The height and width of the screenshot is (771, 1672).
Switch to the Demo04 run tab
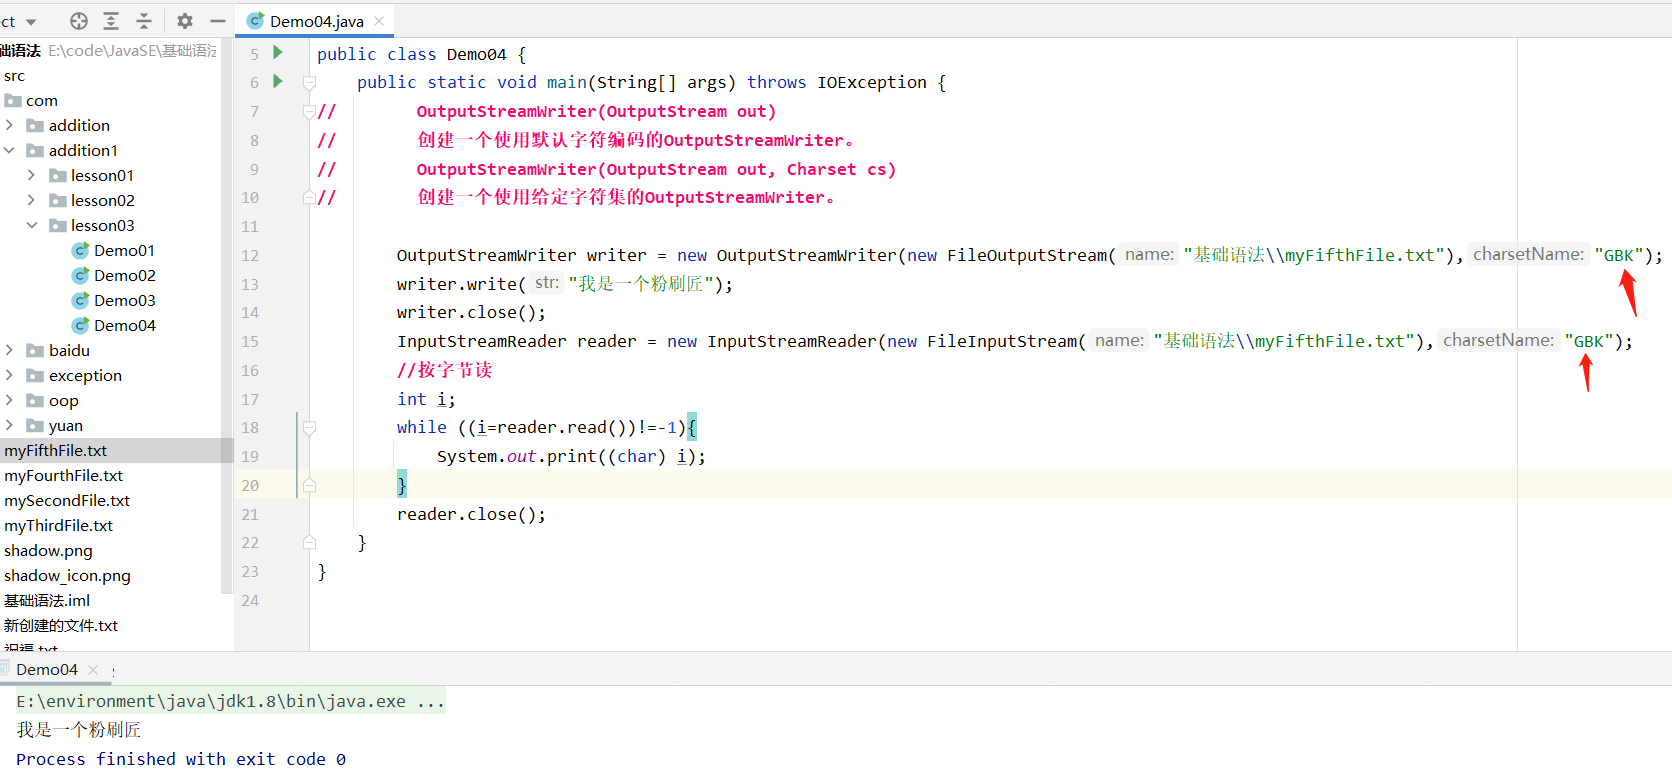click(x=46, y=669)
